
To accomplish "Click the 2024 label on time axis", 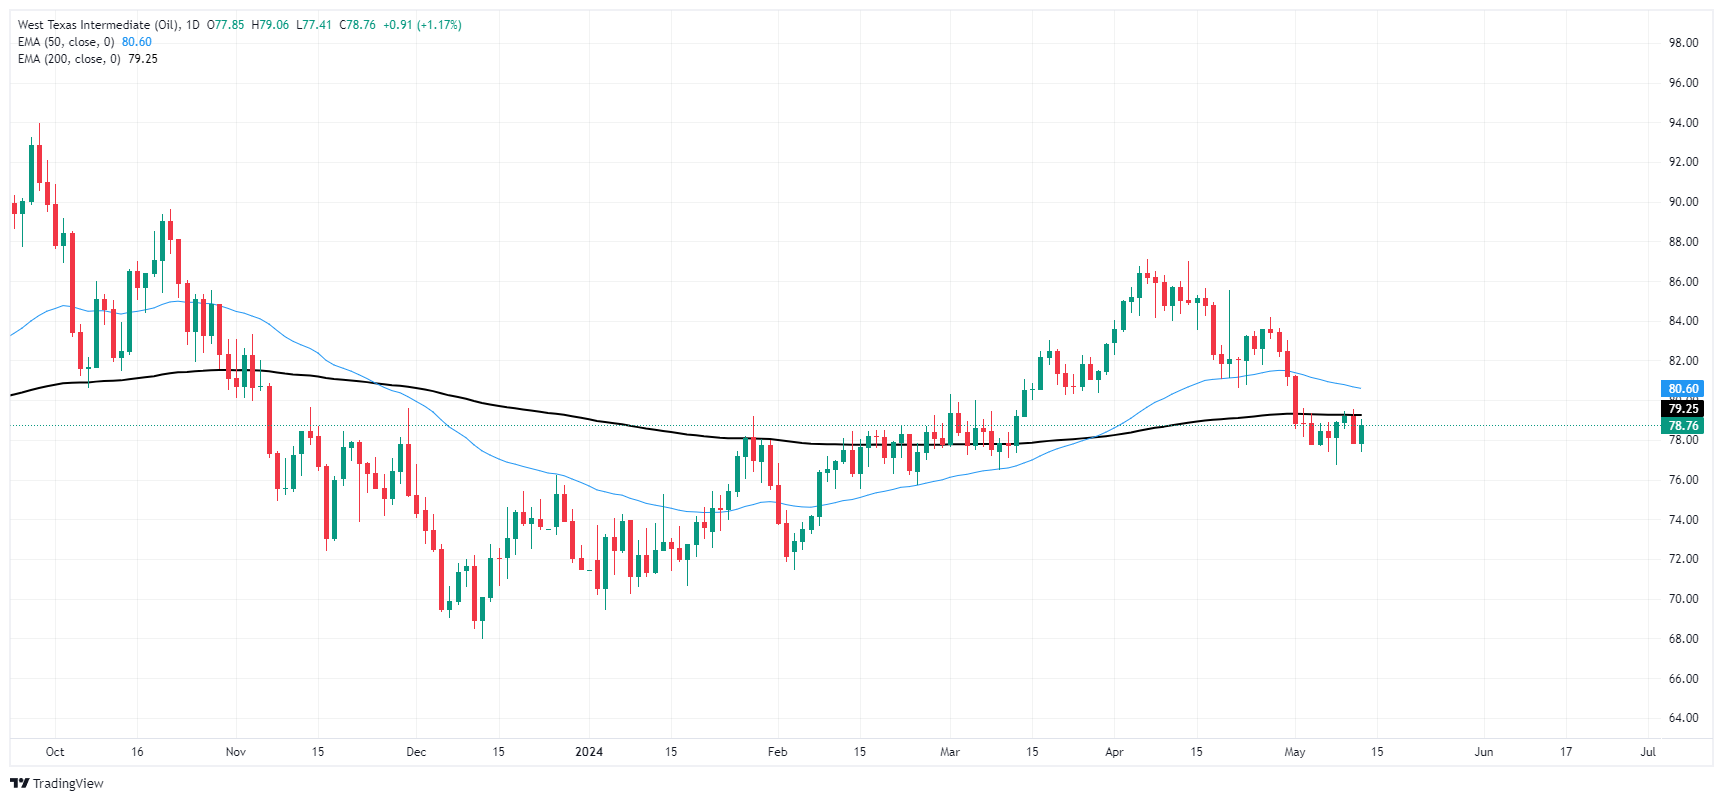I will tap(589, 752).
